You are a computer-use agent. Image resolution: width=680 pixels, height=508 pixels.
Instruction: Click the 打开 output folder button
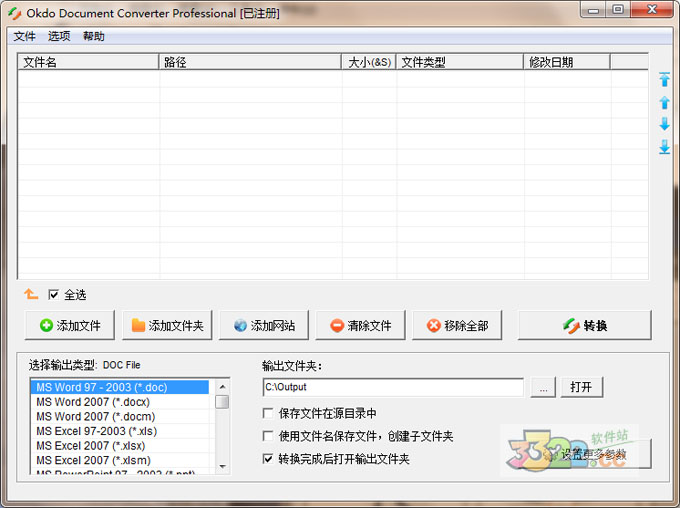[x=582, y=387]
